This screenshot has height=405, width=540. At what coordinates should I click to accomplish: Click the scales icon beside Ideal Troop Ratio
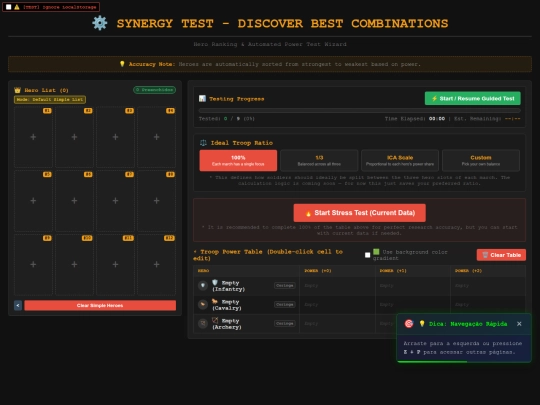[203, 143]
